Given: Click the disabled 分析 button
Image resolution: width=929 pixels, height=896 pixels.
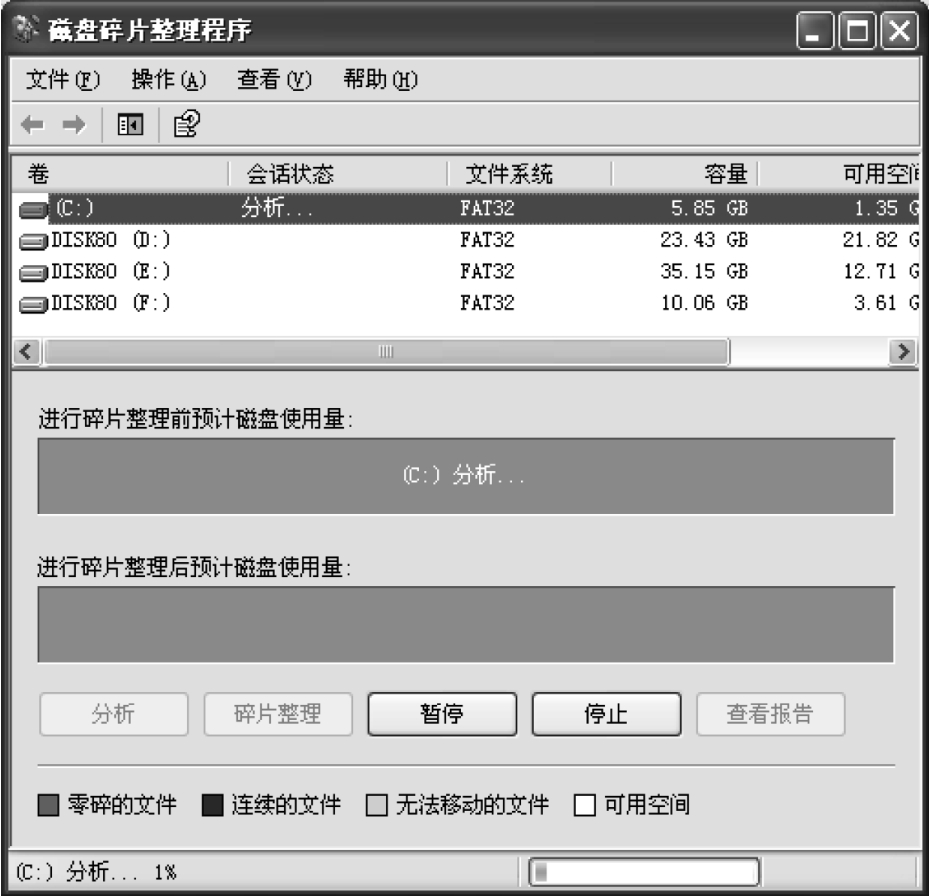Looking at the screenshot, I should coord(114,714).
